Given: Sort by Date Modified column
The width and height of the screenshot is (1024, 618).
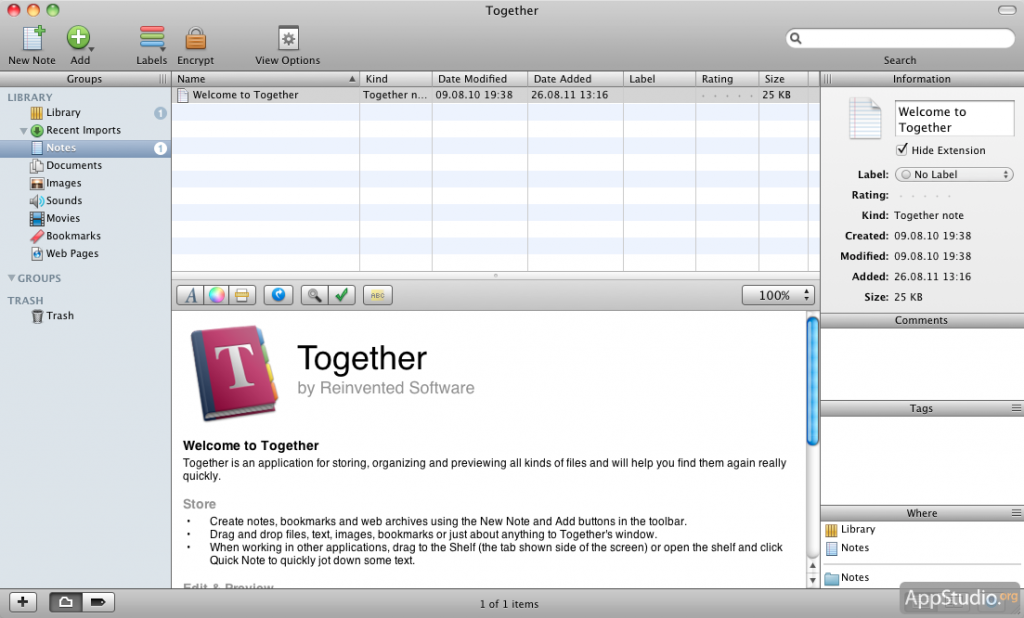Looking at the screenshot, I should (480, 78).
